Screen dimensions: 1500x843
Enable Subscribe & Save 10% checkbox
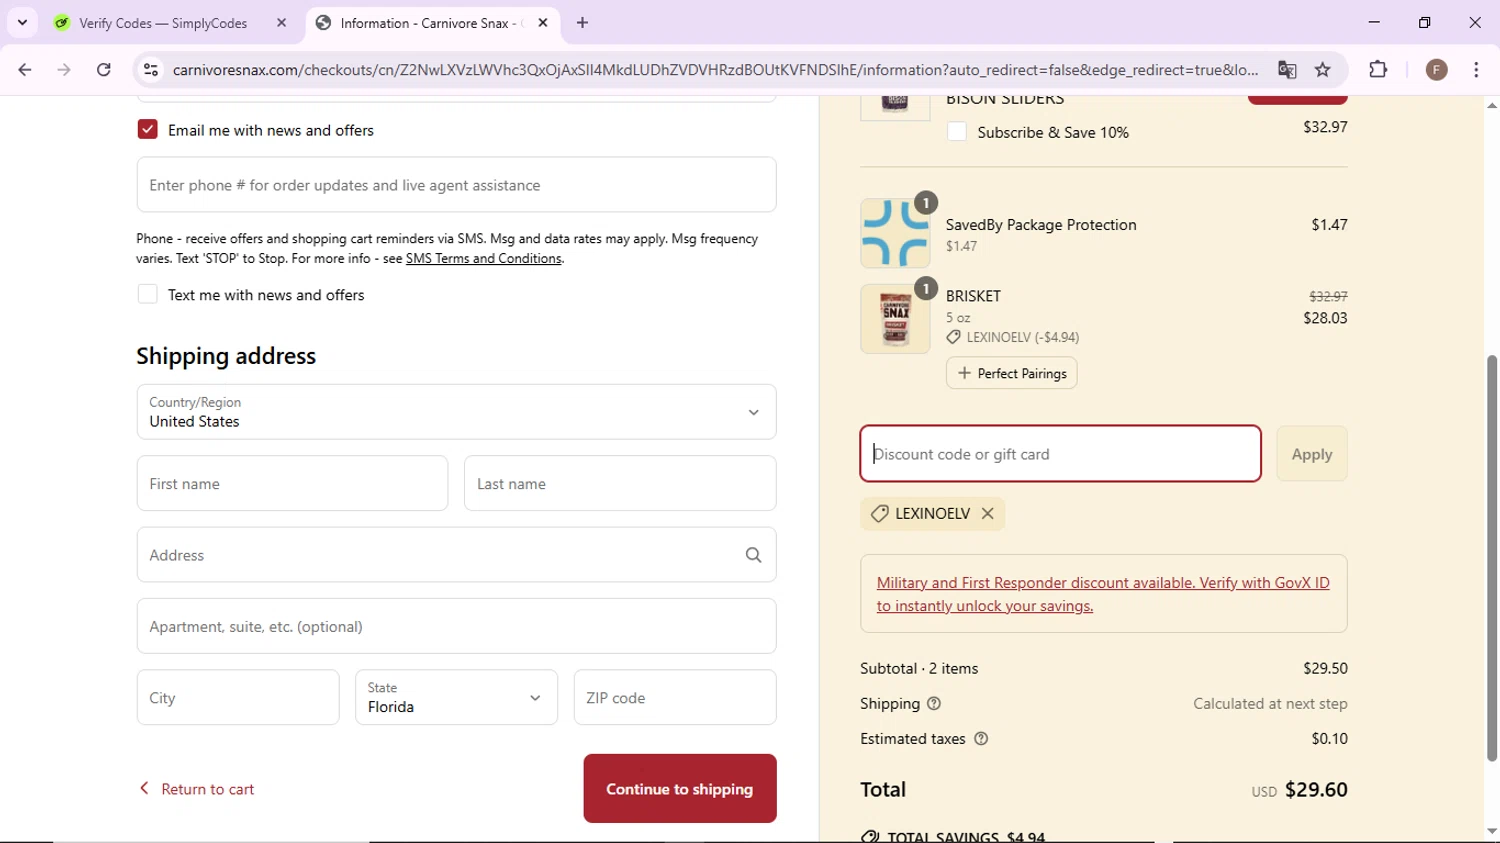957,132
